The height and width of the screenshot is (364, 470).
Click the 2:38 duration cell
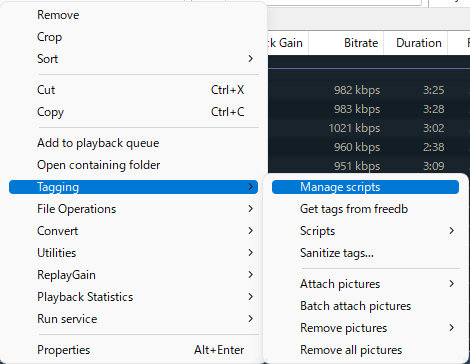coord(434,147)
